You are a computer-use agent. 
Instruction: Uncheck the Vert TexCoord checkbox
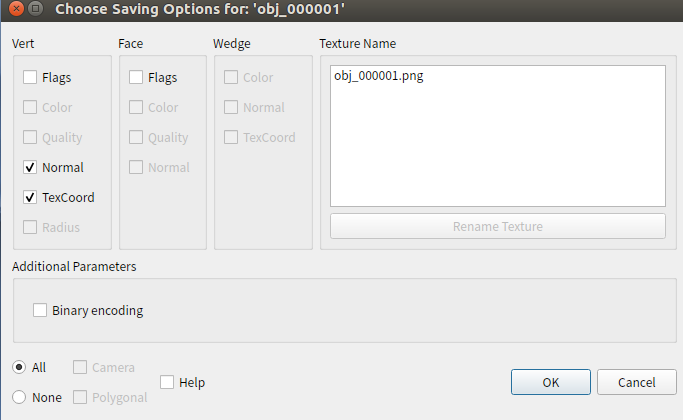point(30,197)
